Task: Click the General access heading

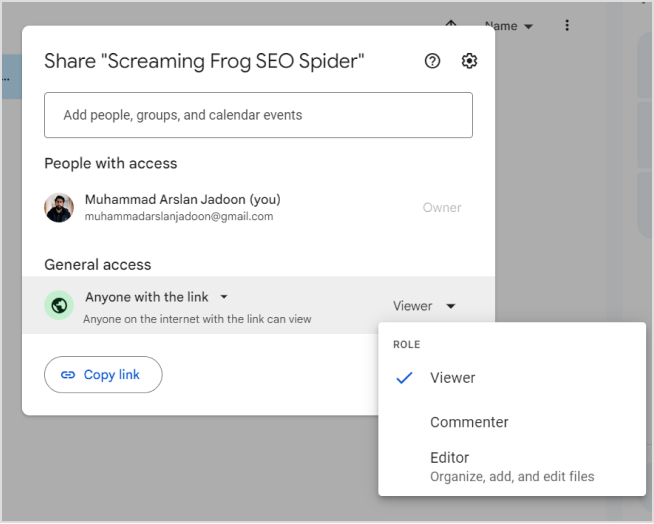Action: [98, 265]
